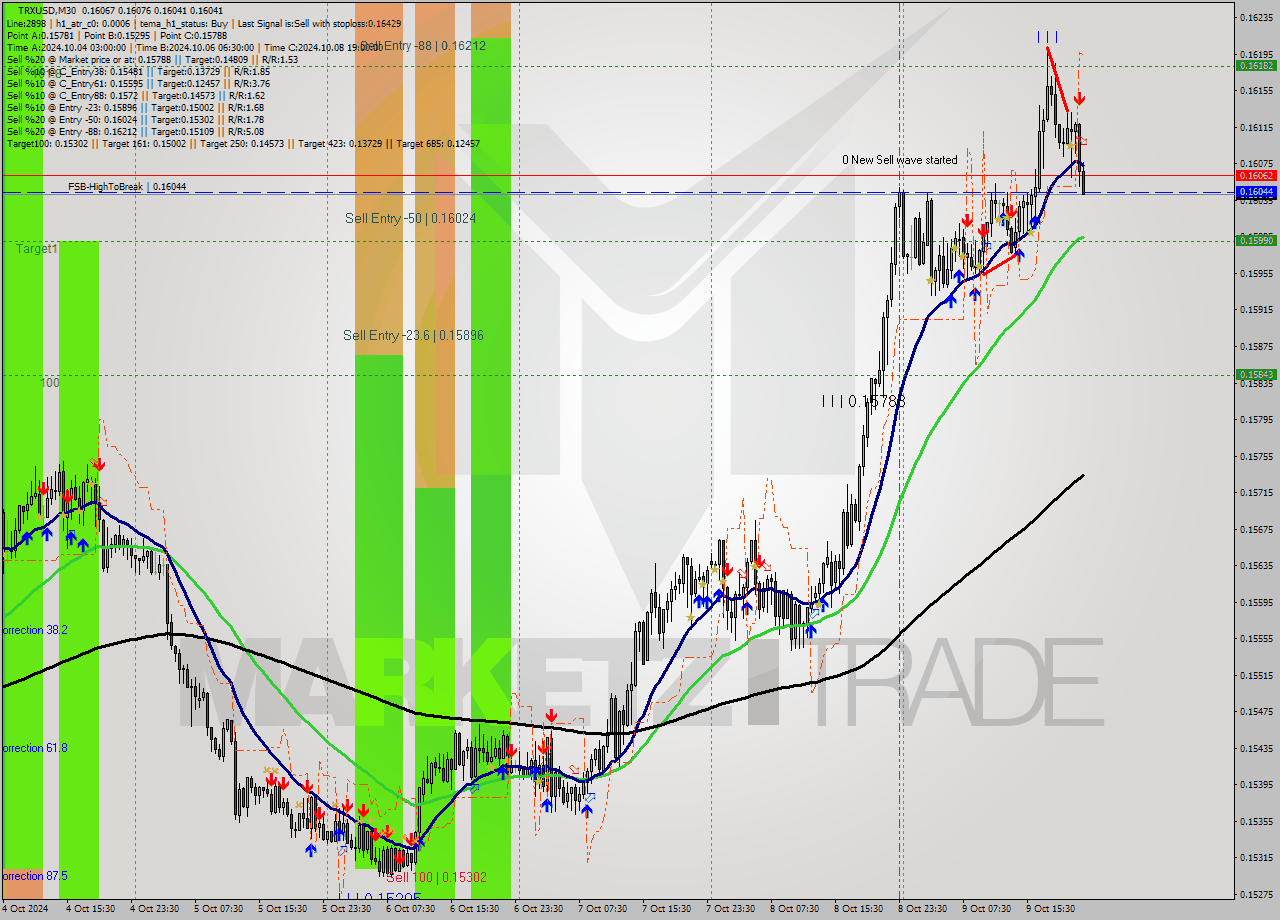Image resolution: width=1280 pixels, height=920 pixels.
Task: Click the 'FSB-HighToBreak | 0.16044' line label
Action: [127, 186]
